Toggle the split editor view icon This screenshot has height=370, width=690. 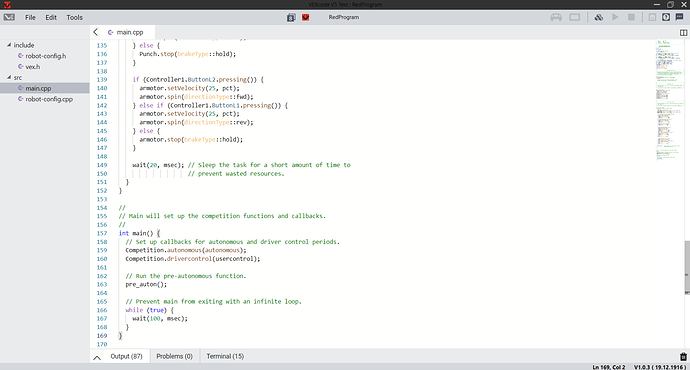click(683, 33)
